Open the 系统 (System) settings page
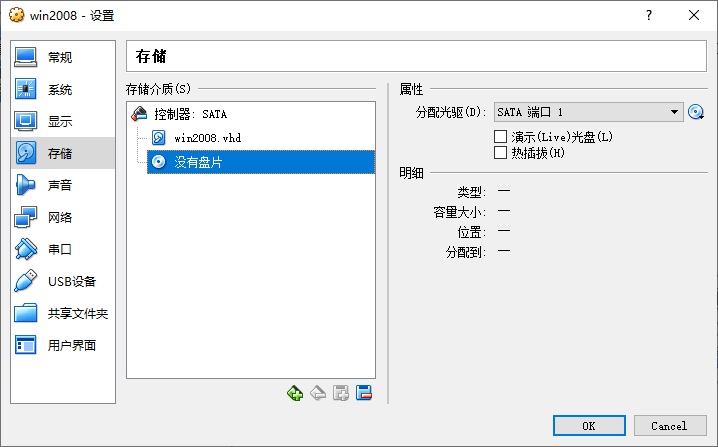This screenshot has width=718, height=447. coord(63,89)
